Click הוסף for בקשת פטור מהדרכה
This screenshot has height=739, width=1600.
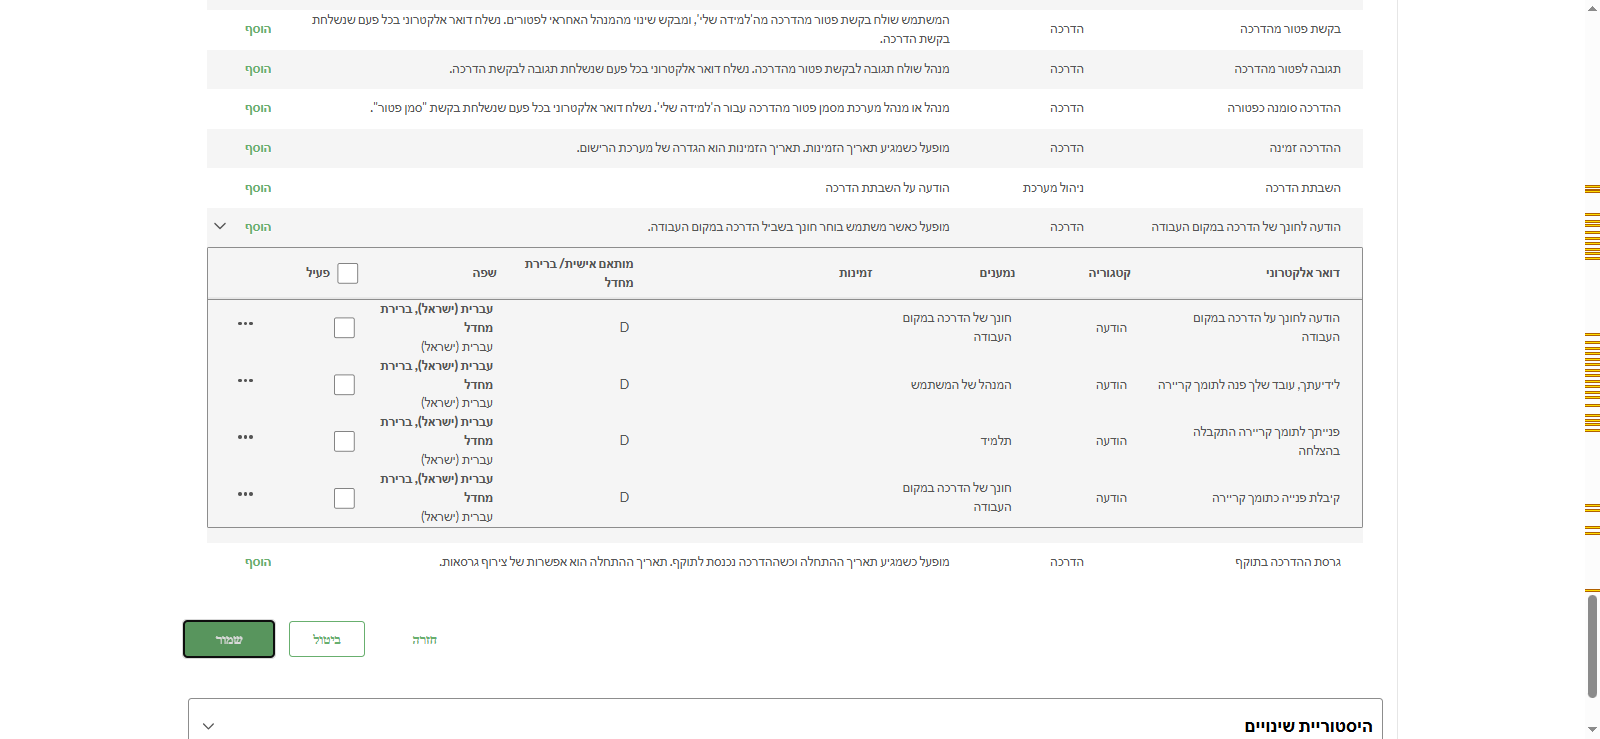pyautogui.click(x=258, y=29)
